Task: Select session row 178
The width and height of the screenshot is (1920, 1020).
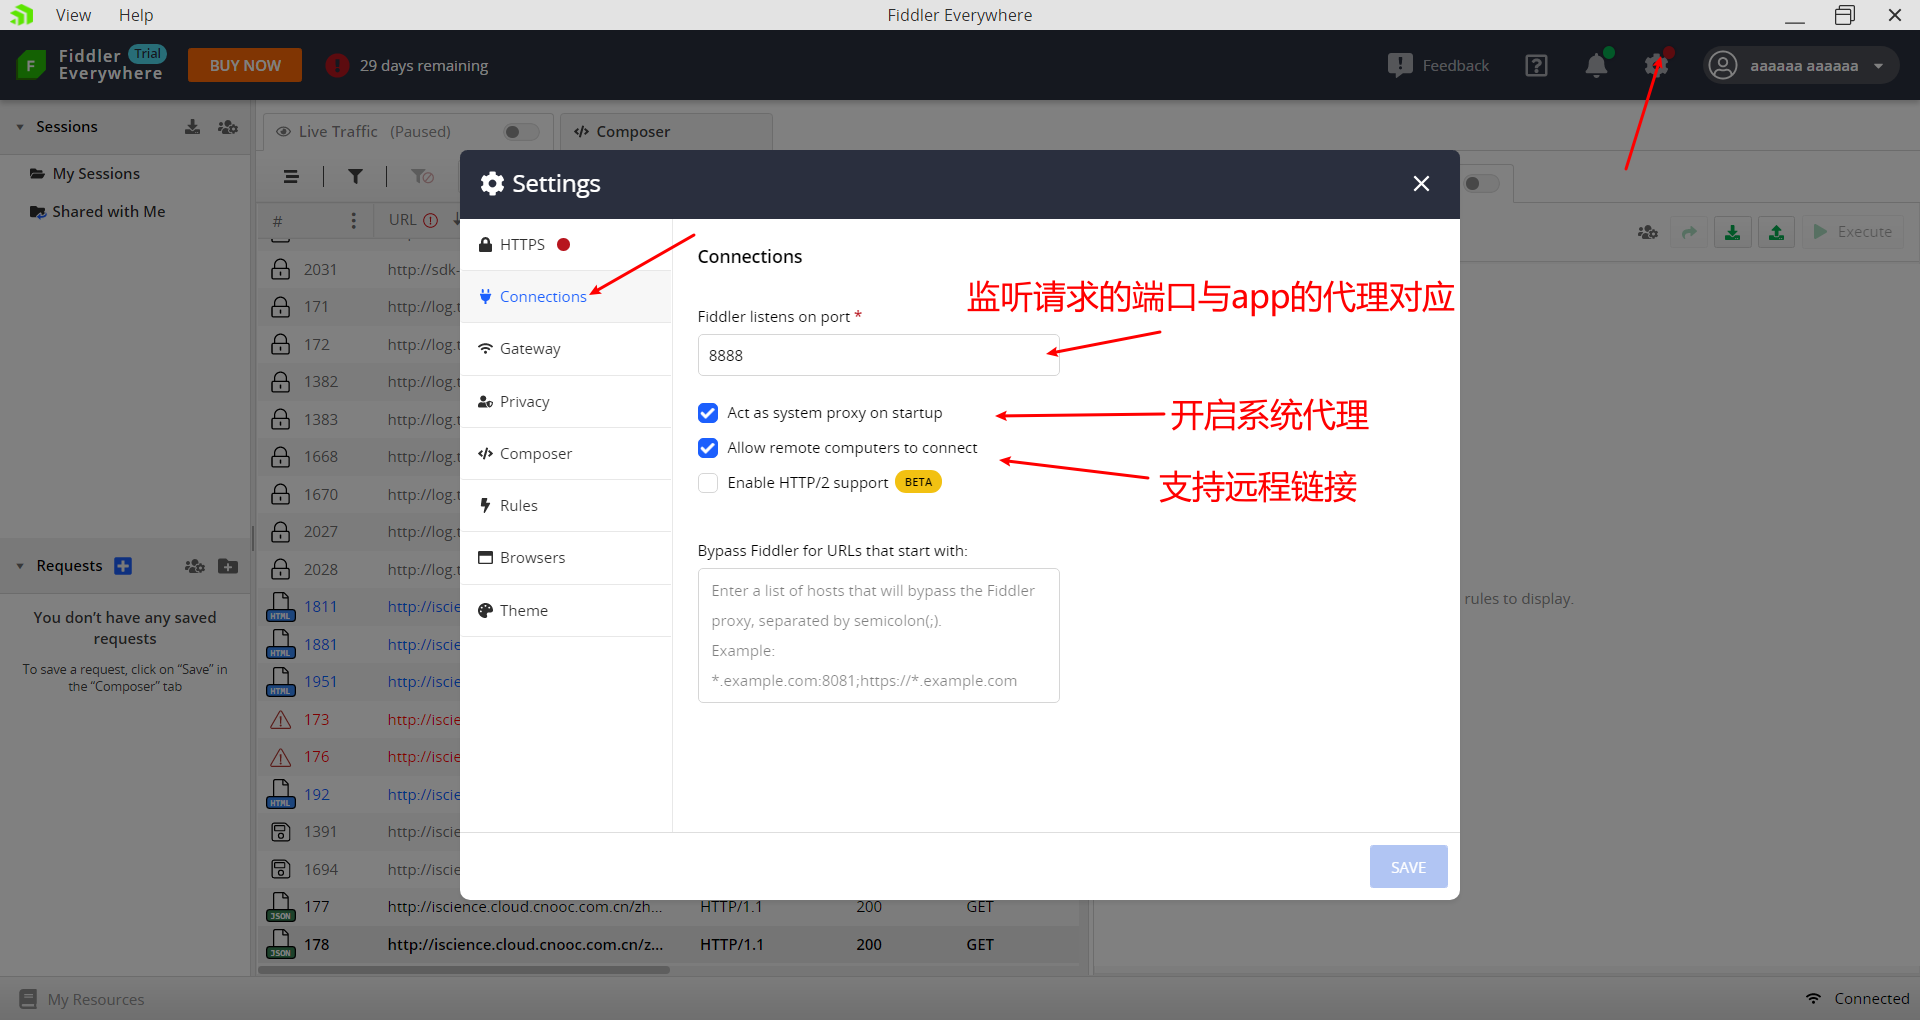Action: [x=670, y=944]
